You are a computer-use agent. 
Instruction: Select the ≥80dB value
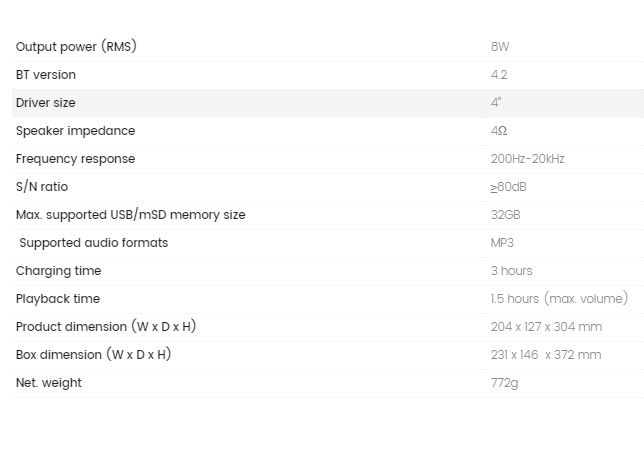(508, 187)
